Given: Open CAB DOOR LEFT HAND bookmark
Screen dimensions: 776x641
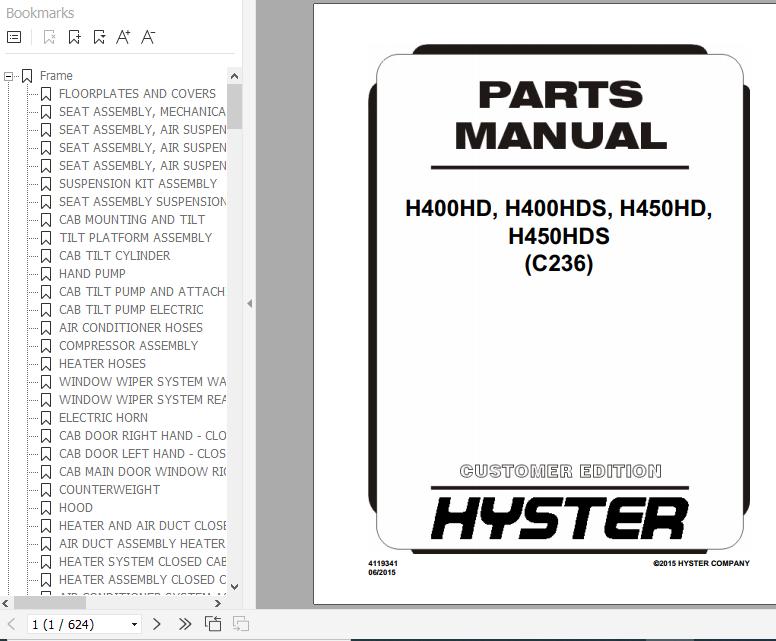Looking at the screenshot, I should [142, 454].
